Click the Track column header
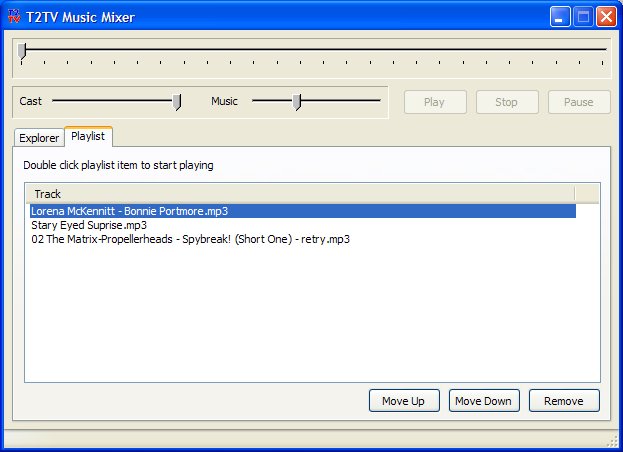623x452 pixels. coord(300,193)
